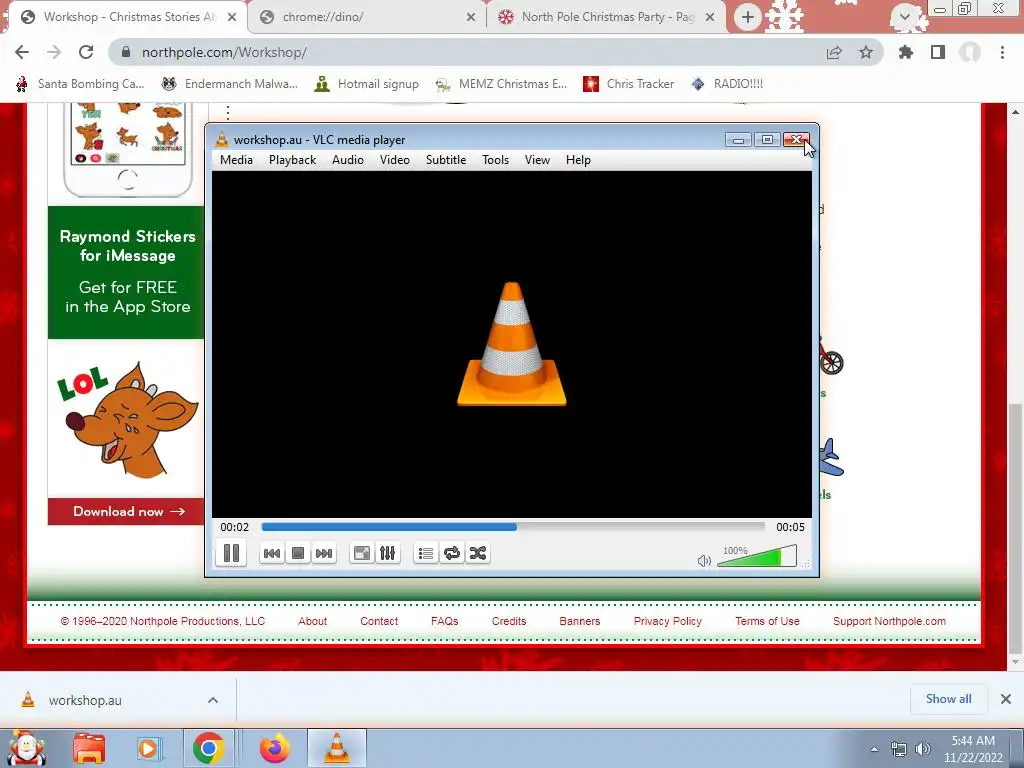Open Chrome extensions puzzle icon
Viewport: 1024px width, 768px height.
pos(906,52)
